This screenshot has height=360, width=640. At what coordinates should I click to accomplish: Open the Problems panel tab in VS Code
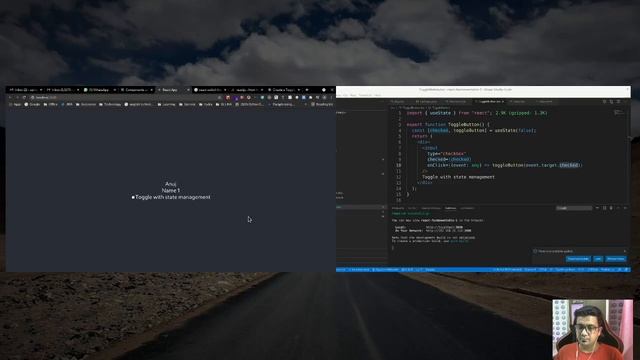(398, 208)
